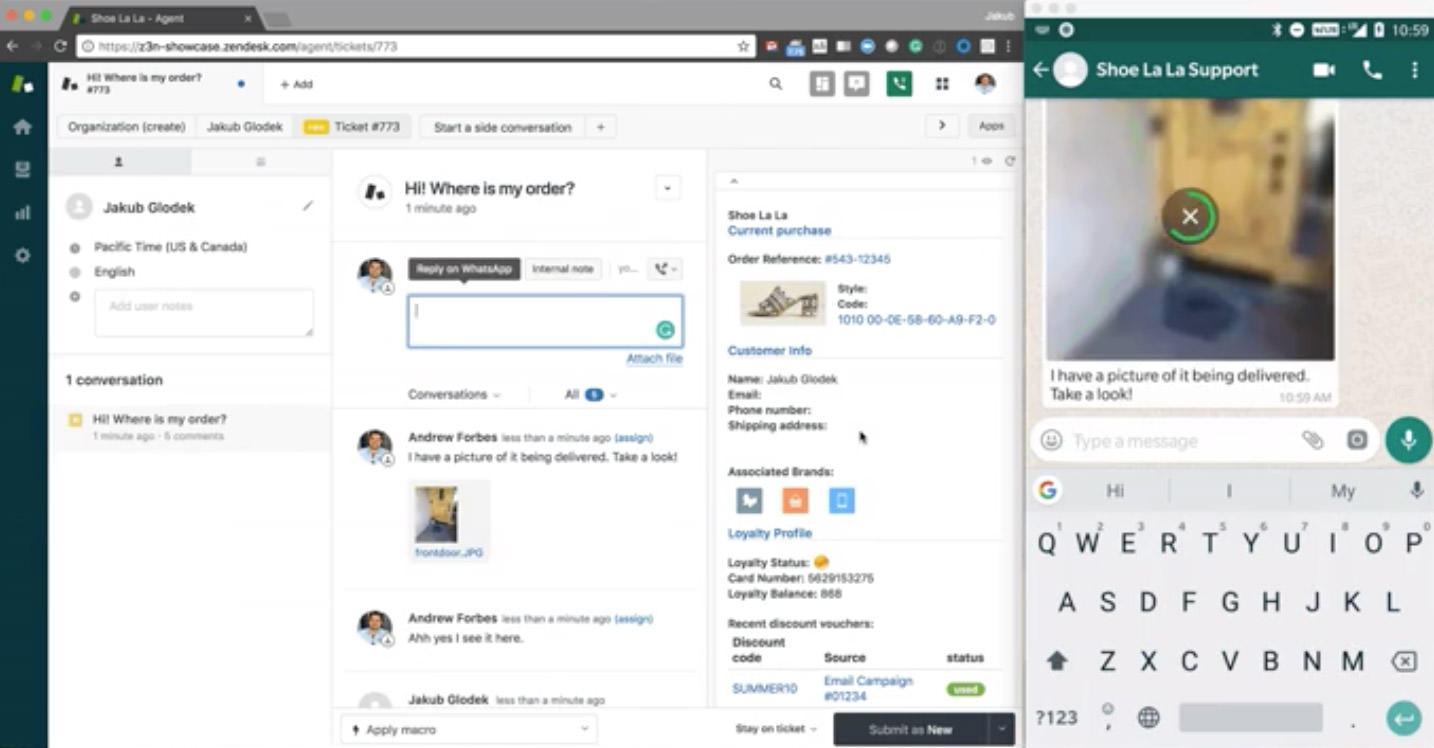This screenshot has height=748, width=1434.
Task: Click the green phone talk icon
Action: [x=899, y=84]
